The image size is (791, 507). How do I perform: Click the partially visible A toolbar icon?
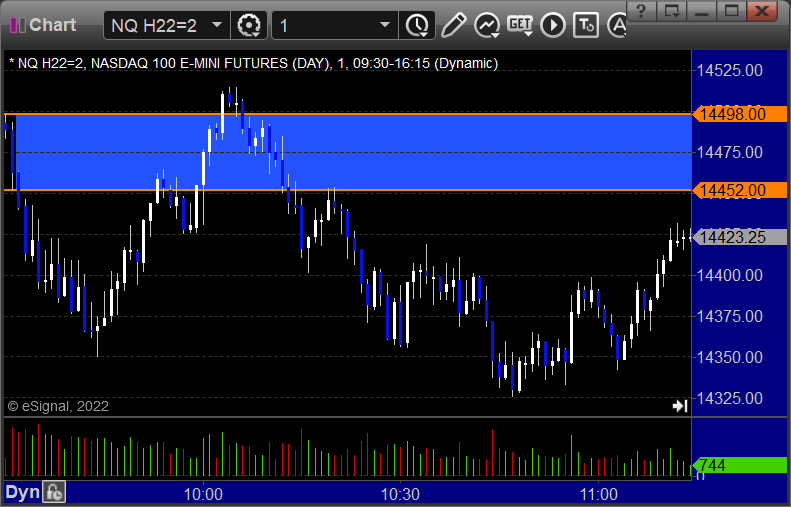617,25
